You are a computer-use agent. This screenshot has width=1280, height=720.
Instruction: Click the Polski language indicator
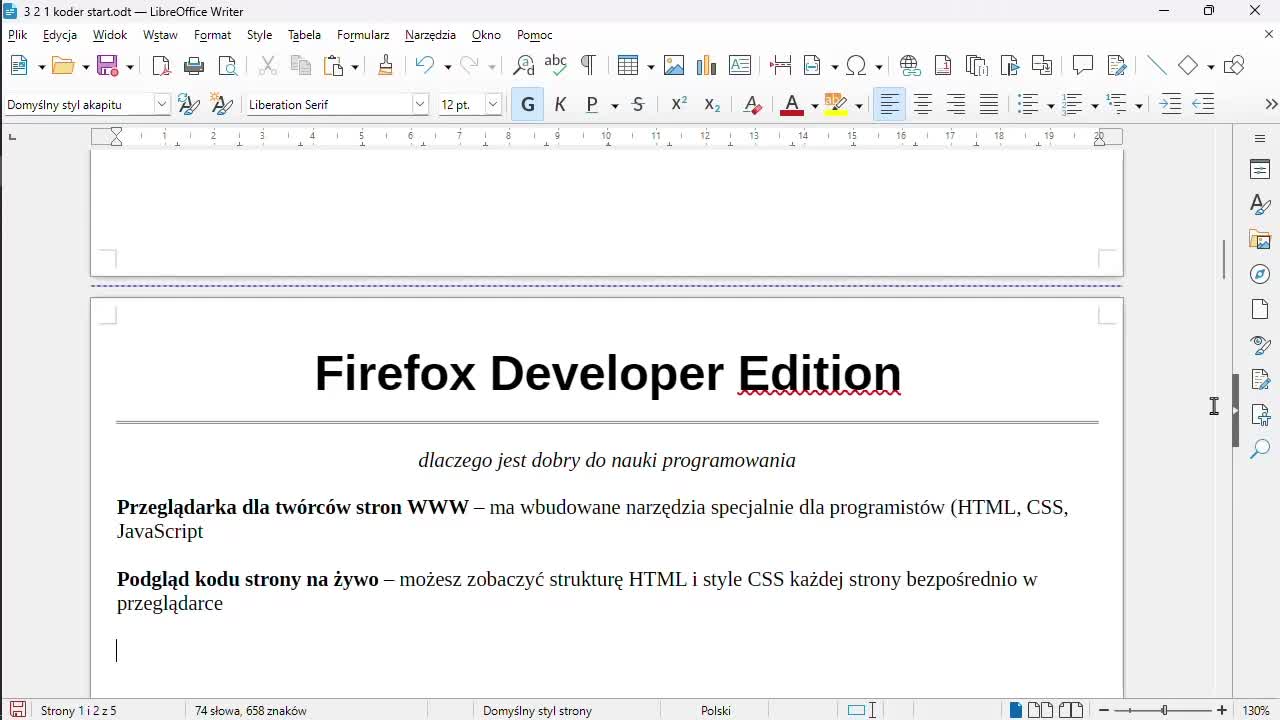[x=715, y=710]
